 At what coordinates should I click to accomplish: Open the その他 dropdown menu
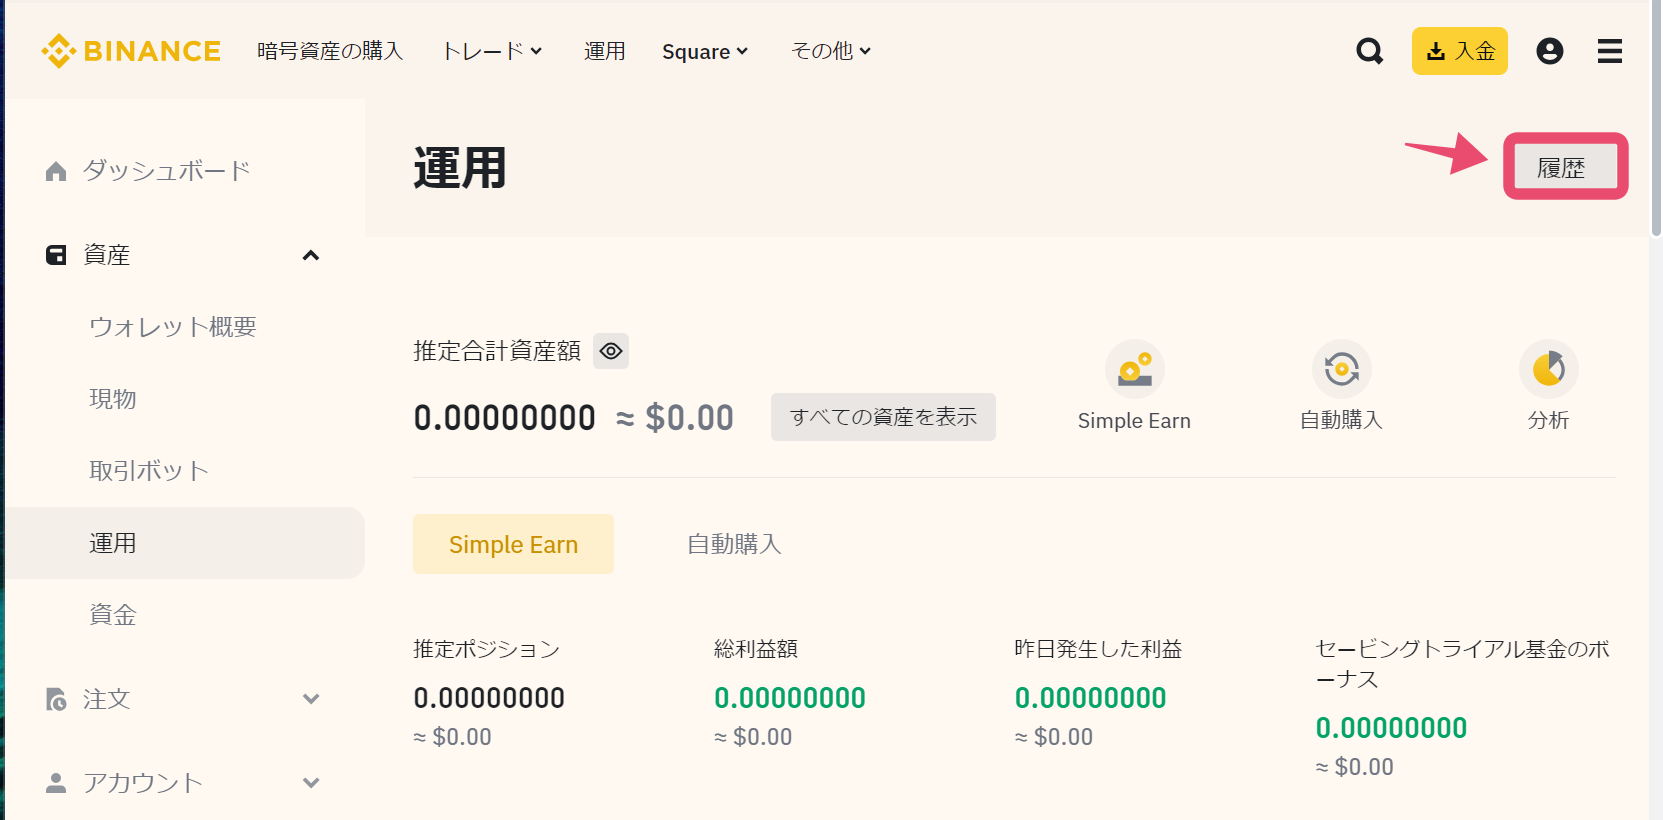click(x=831, y=51)
